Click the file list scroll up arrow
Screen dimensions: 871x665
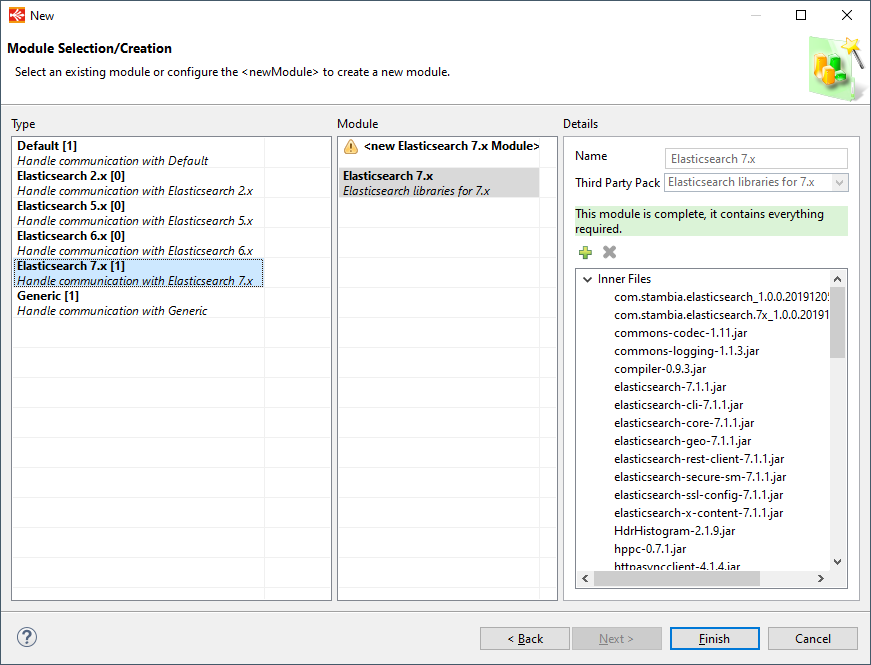click(838, 279)
